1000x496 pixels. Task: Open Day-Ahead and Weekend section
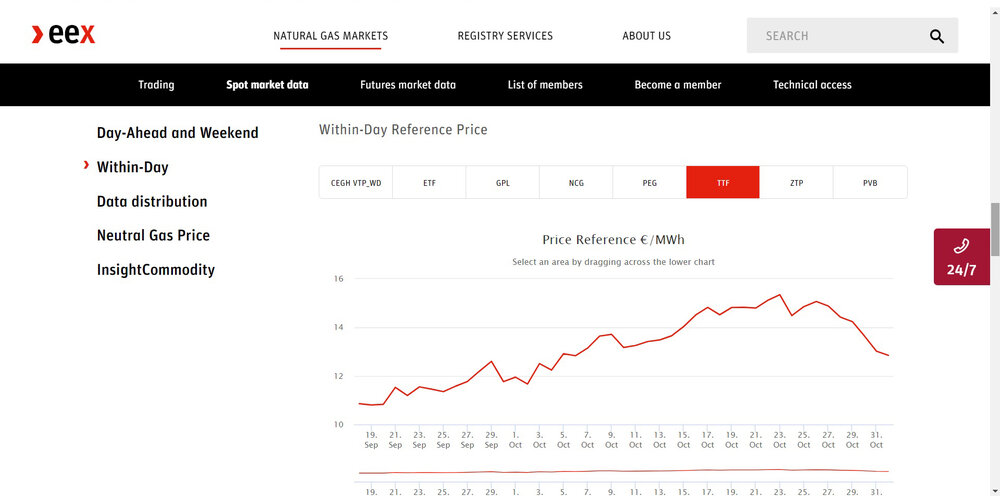(177, 133)
